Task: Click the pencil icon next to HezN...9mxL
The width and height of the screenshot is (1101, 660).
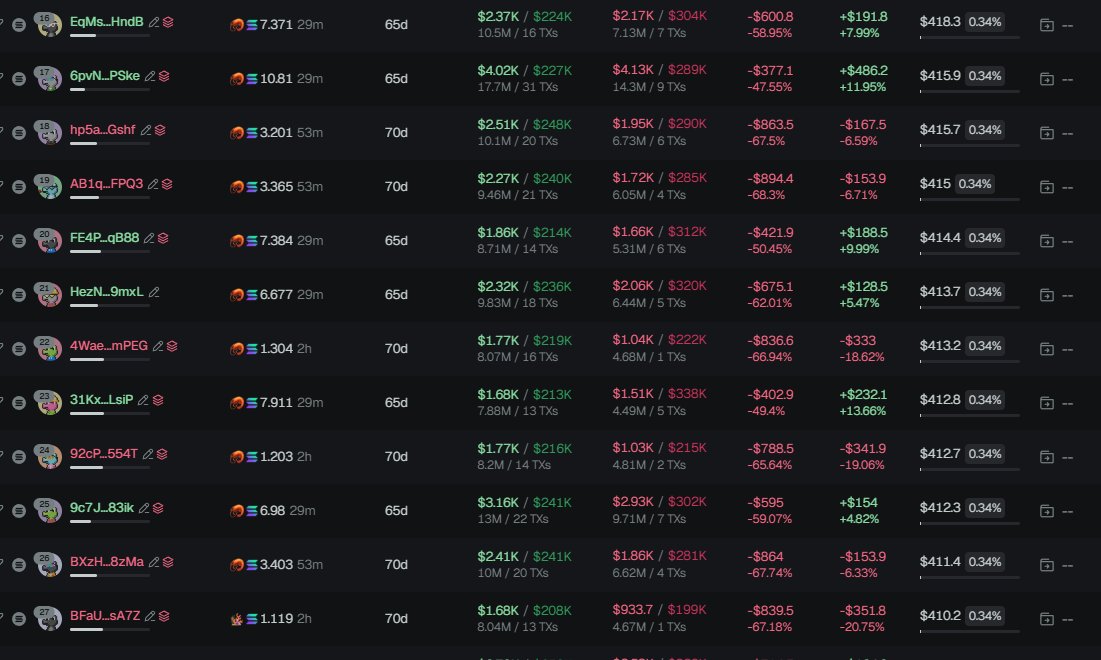Action: (x=154, y=292)
